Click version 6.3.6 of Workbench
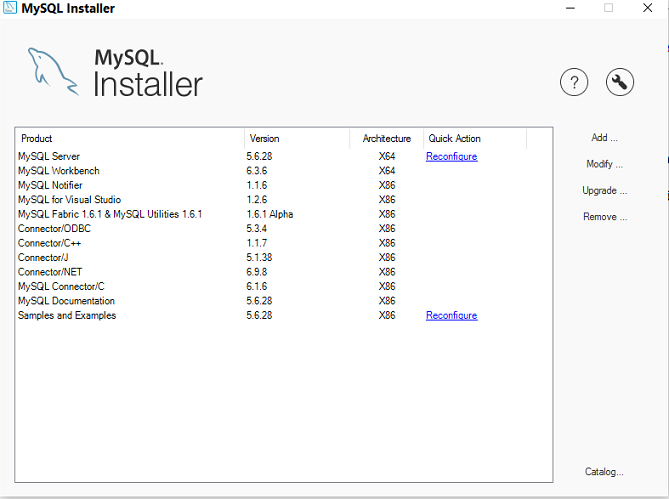 pyautogui.click(x=256, y=171)
